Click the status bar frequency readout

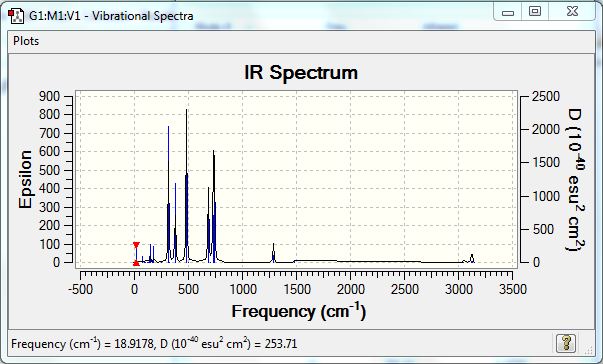pyautogui.click(x=154, y=343)
